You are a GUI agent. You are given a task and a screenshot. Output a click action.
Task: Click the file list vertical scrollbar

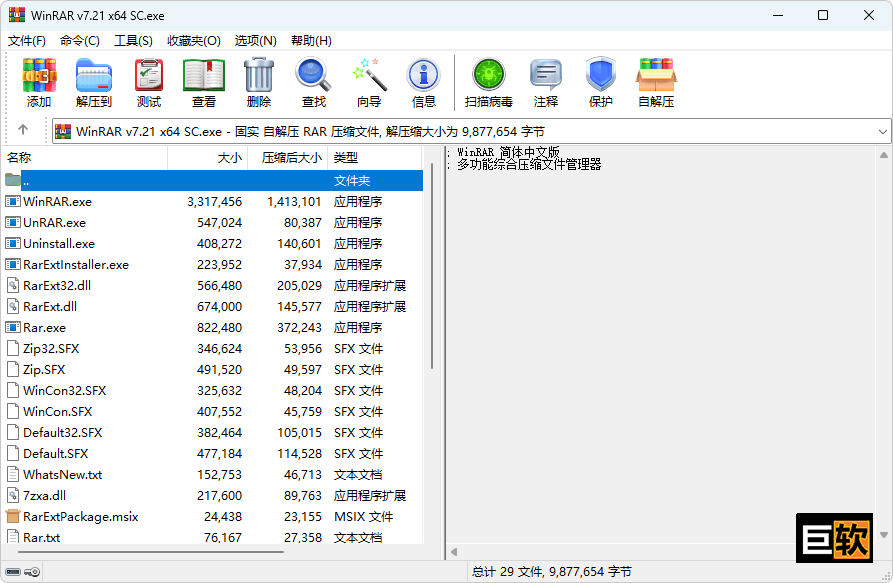click(432, 265)
